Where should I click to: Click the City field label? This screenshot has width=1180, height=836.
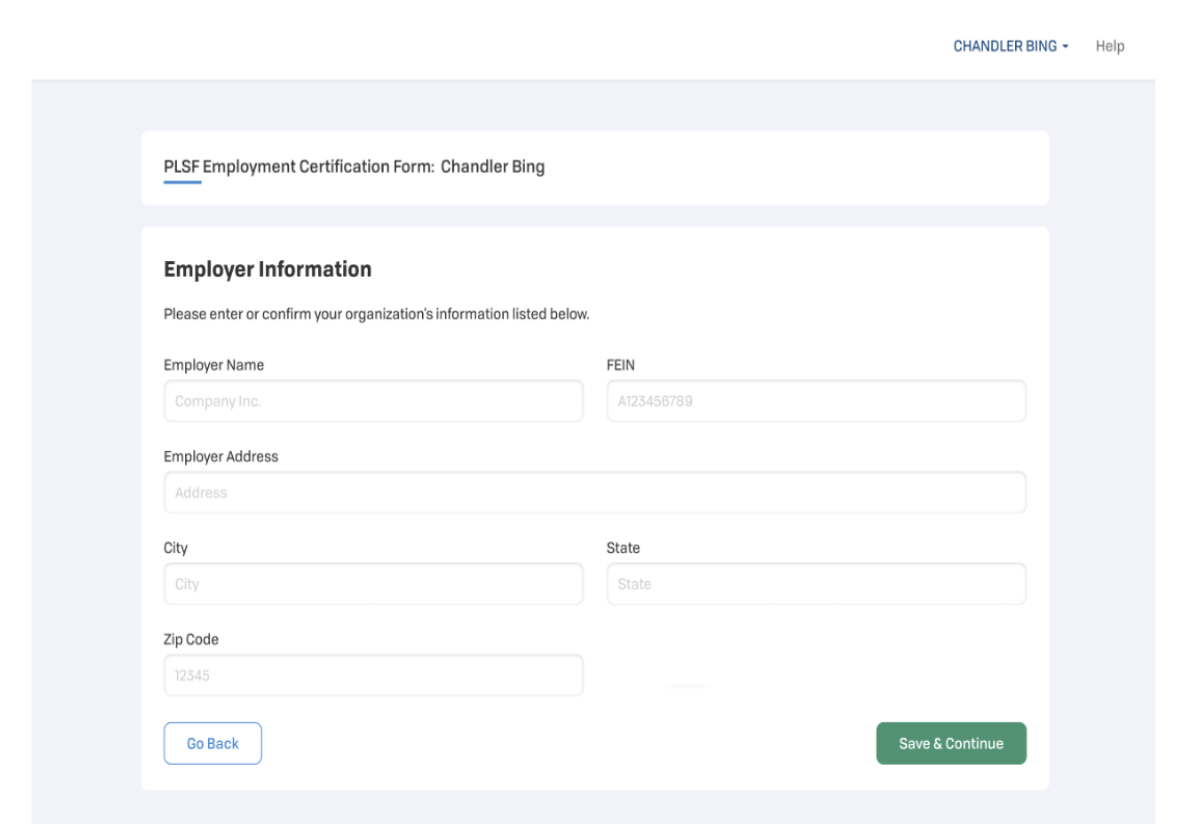[176, 548]
